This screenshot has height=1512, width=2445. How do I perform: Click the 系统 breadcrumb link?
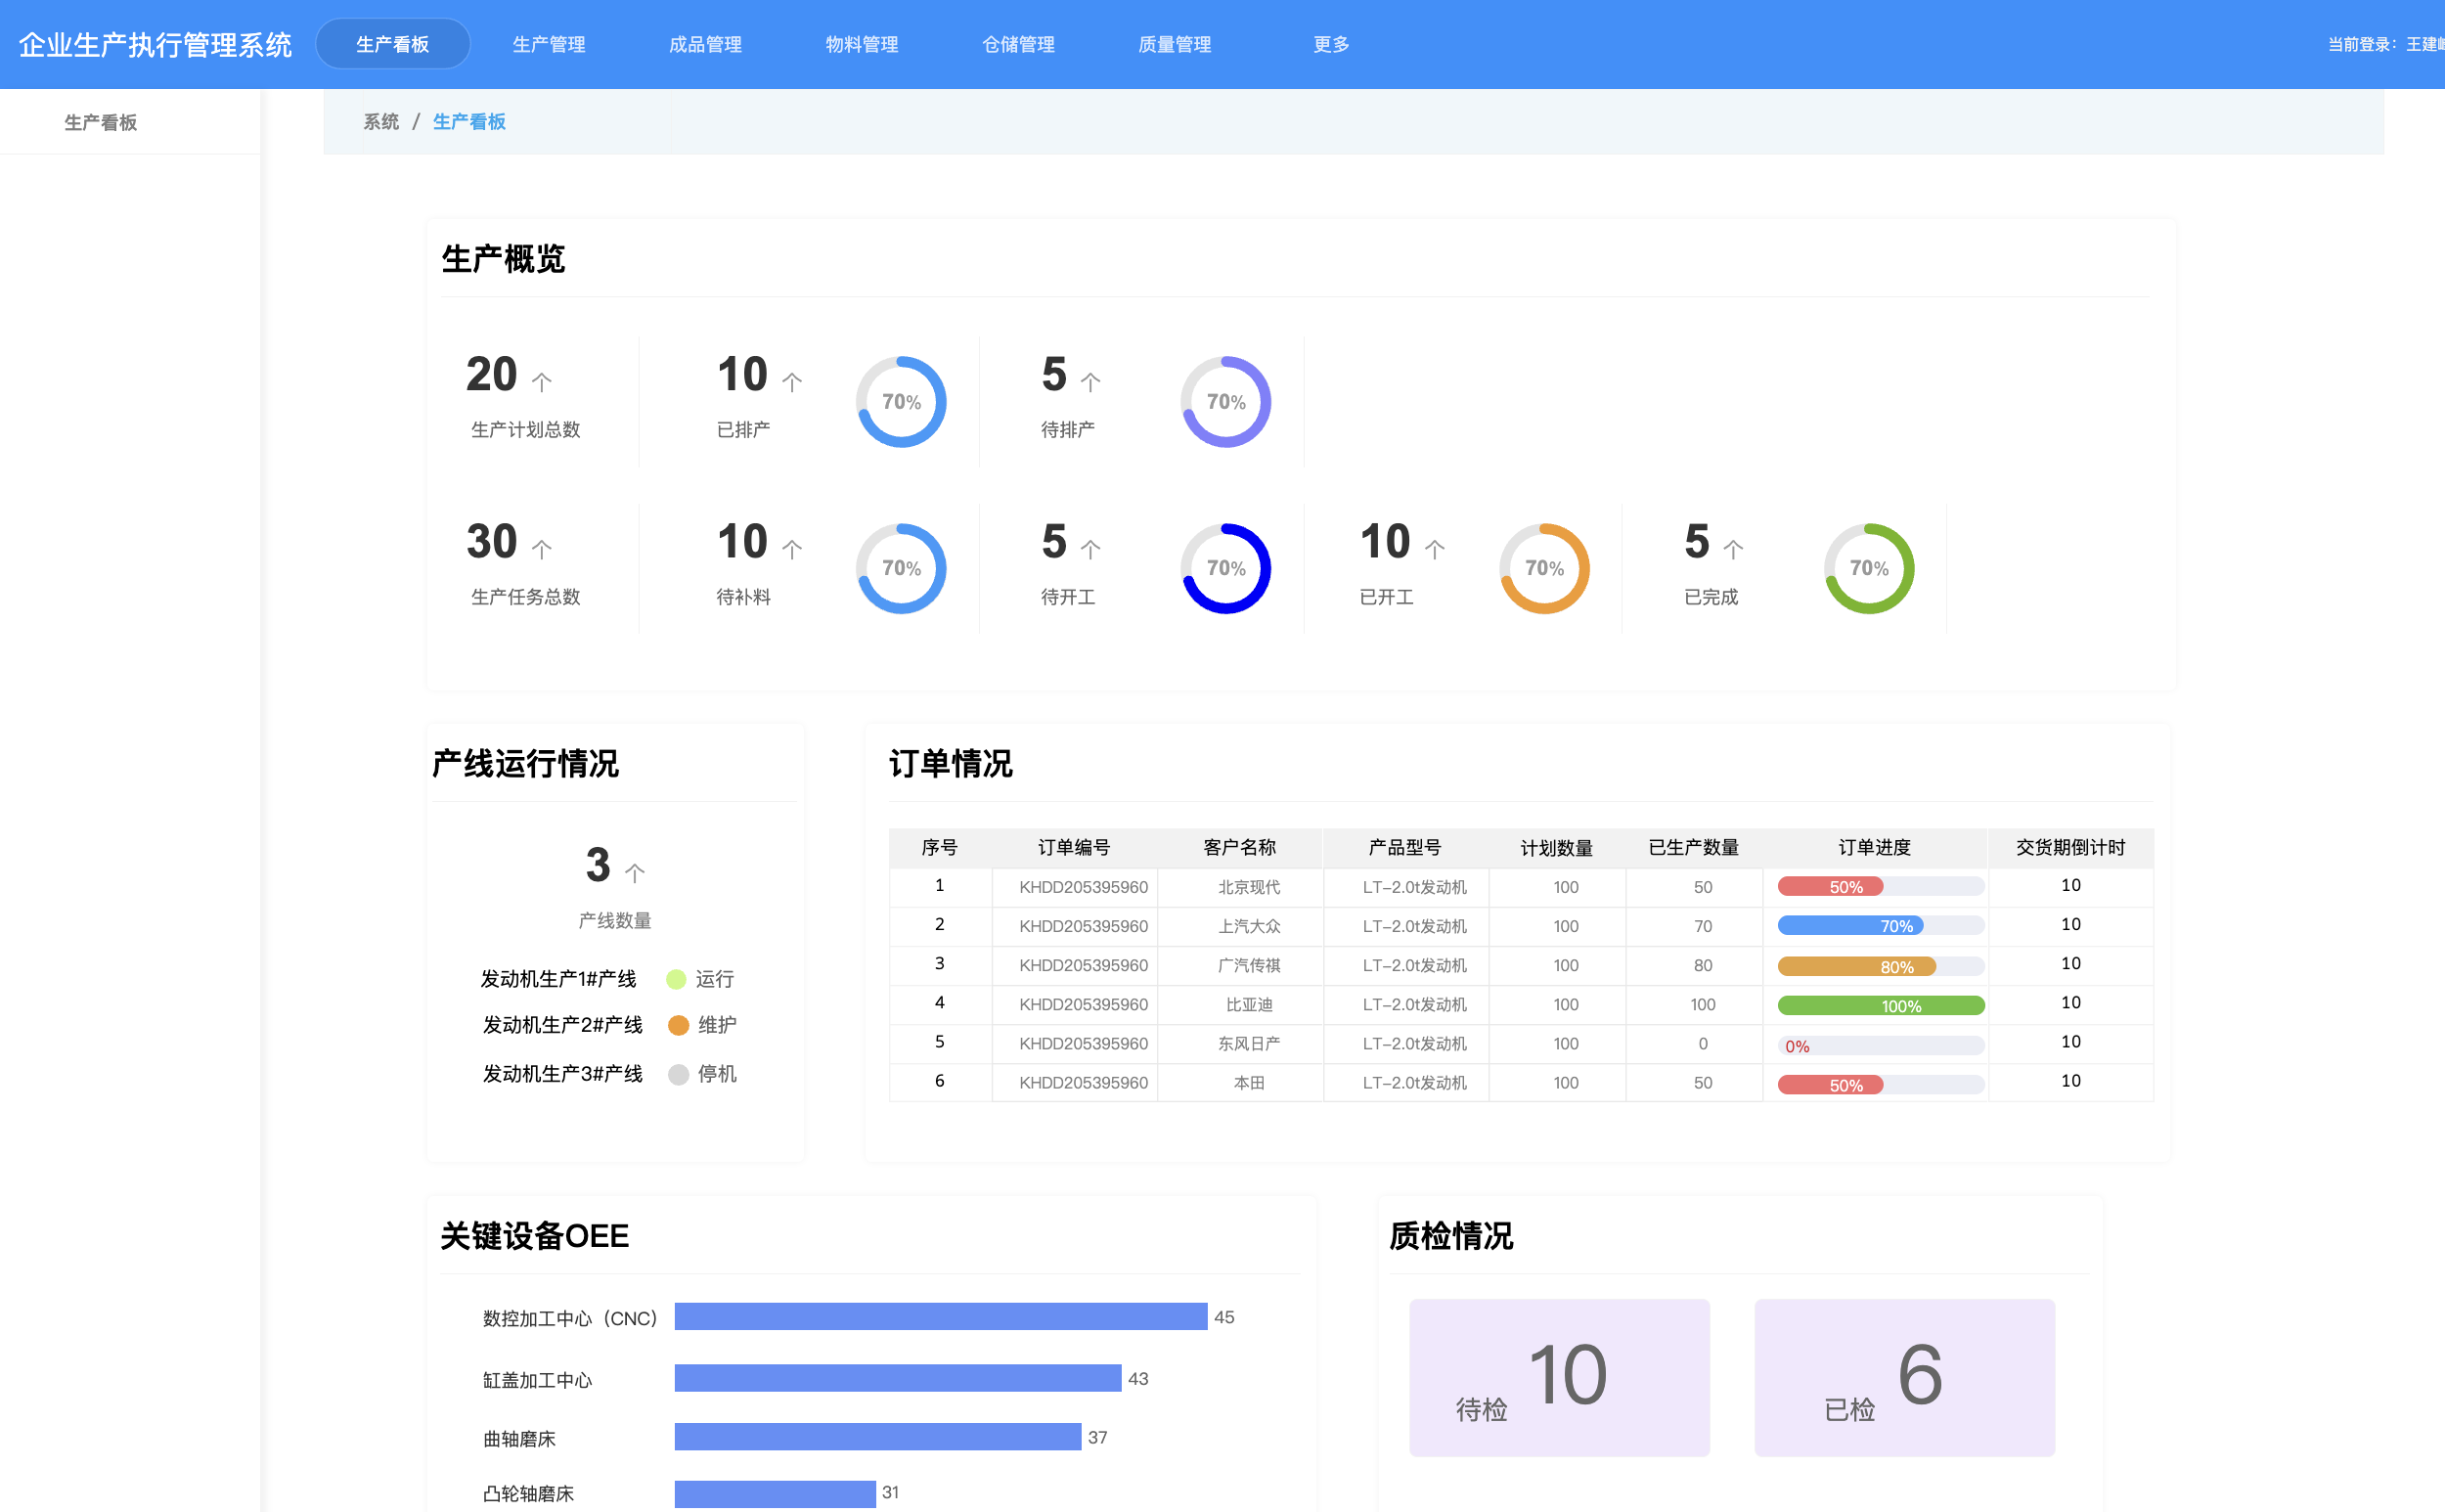380,121
